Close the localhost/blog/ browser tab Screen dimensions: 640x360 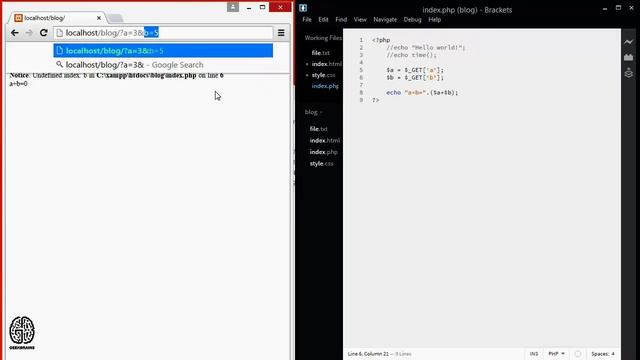point(99,18)
